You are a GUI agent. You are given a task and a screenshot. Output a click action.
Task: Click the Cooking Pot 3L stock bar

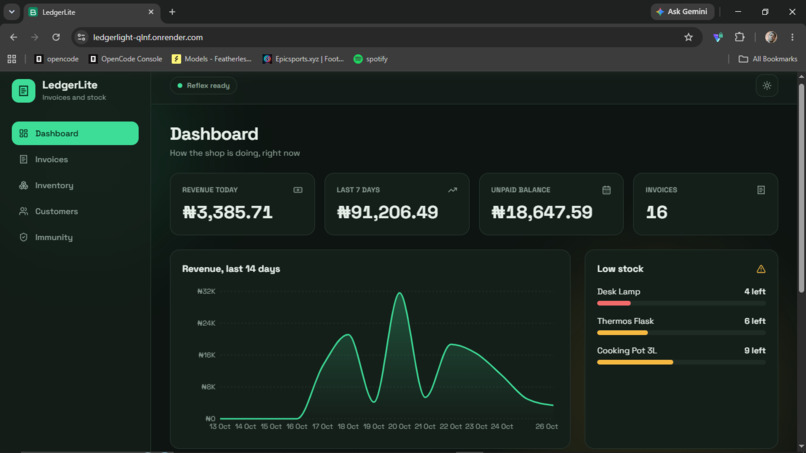point(681,362)
